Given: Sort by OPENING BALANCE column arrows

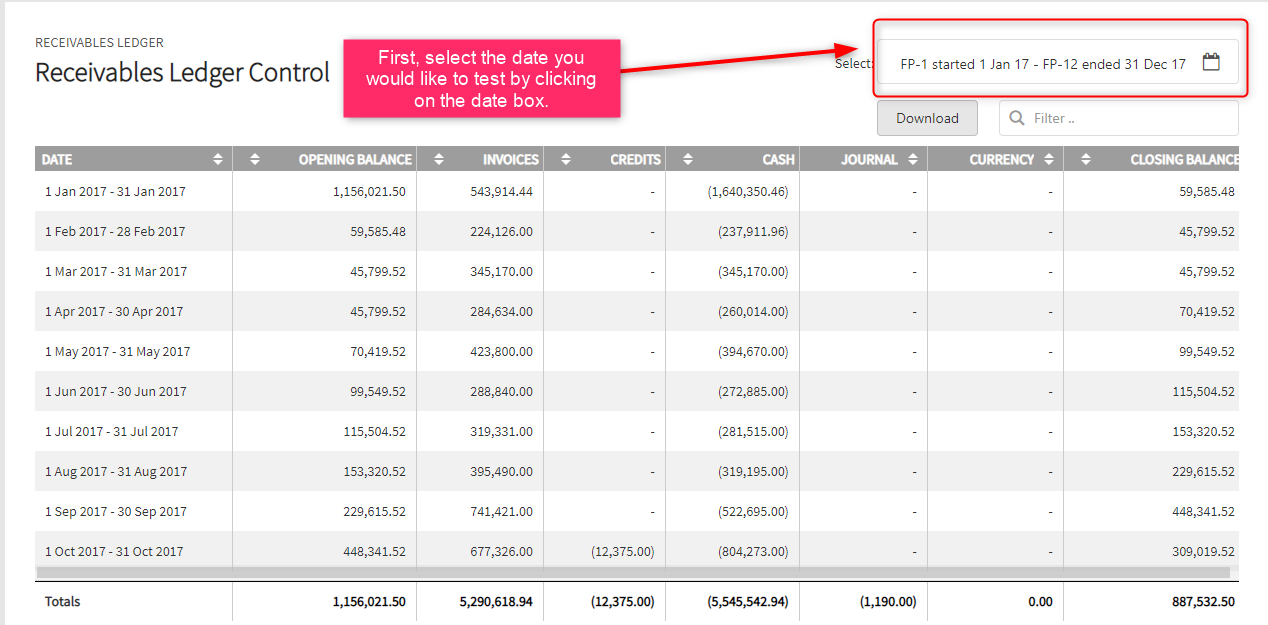Looking at the screenshot, I should click(x=254, y=159).
